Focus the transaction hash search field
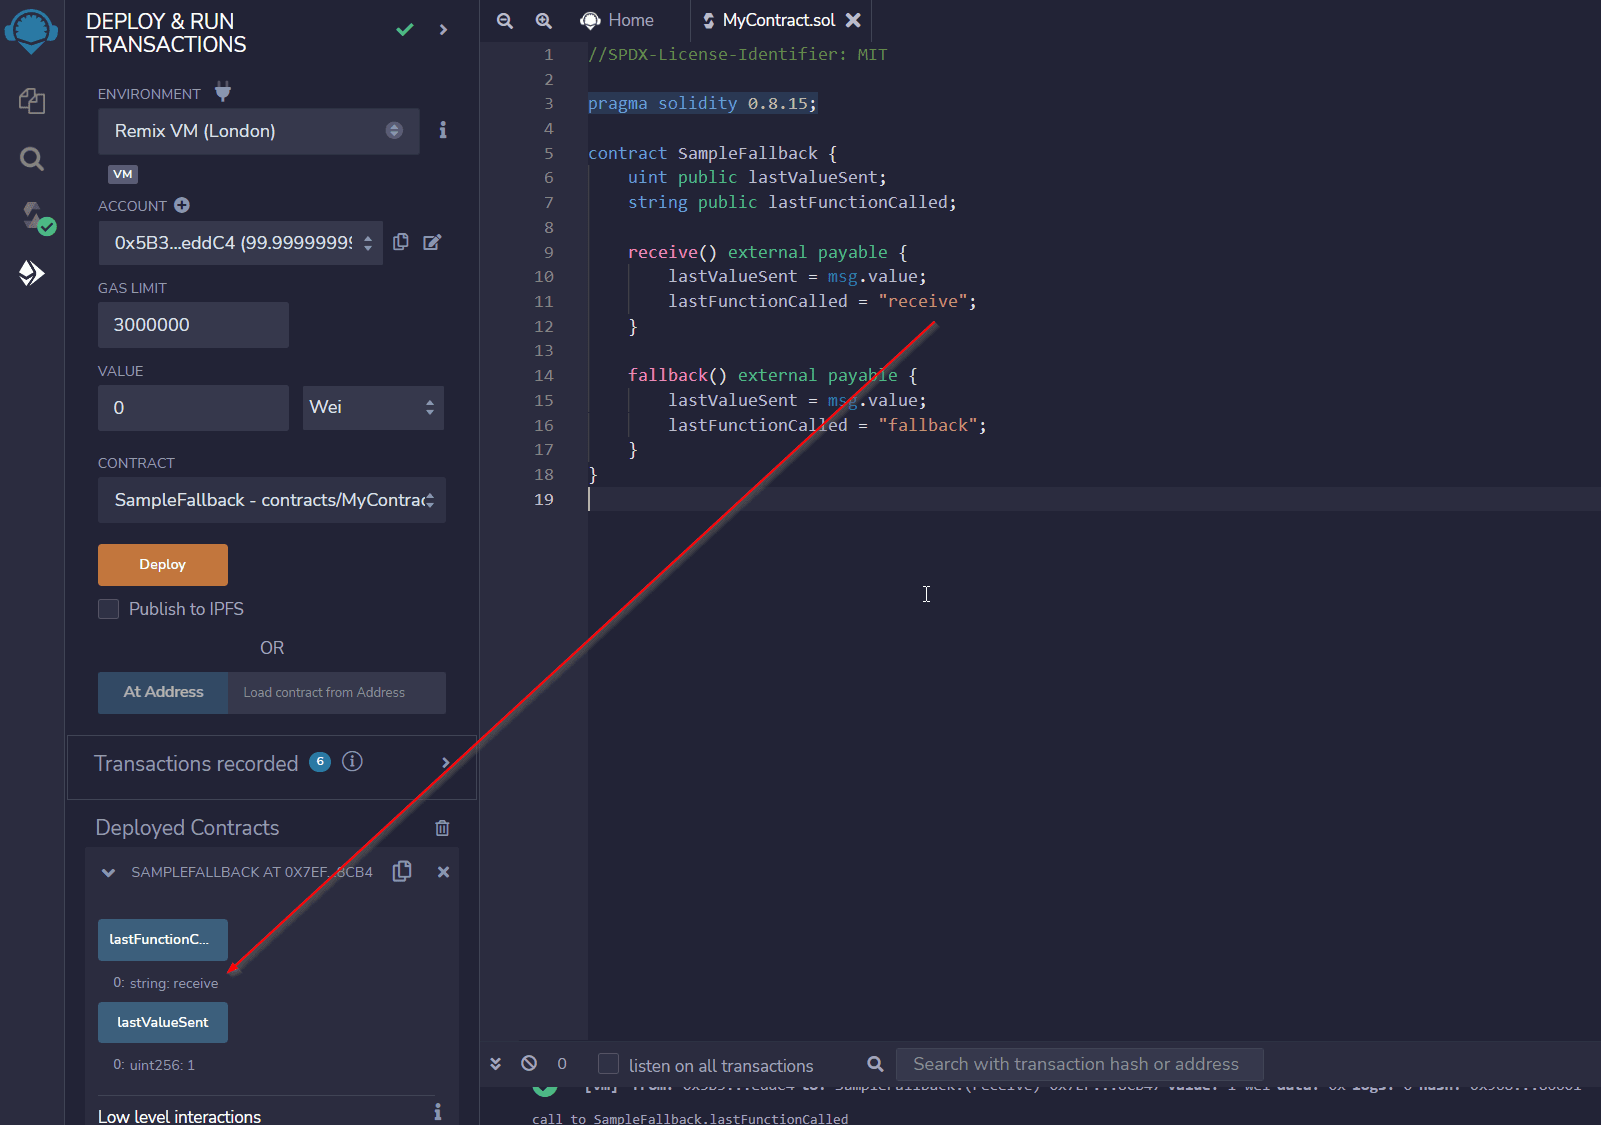This screenshot has width=1601, height=1125. pyautogui.click(x=1080, y=1064)
